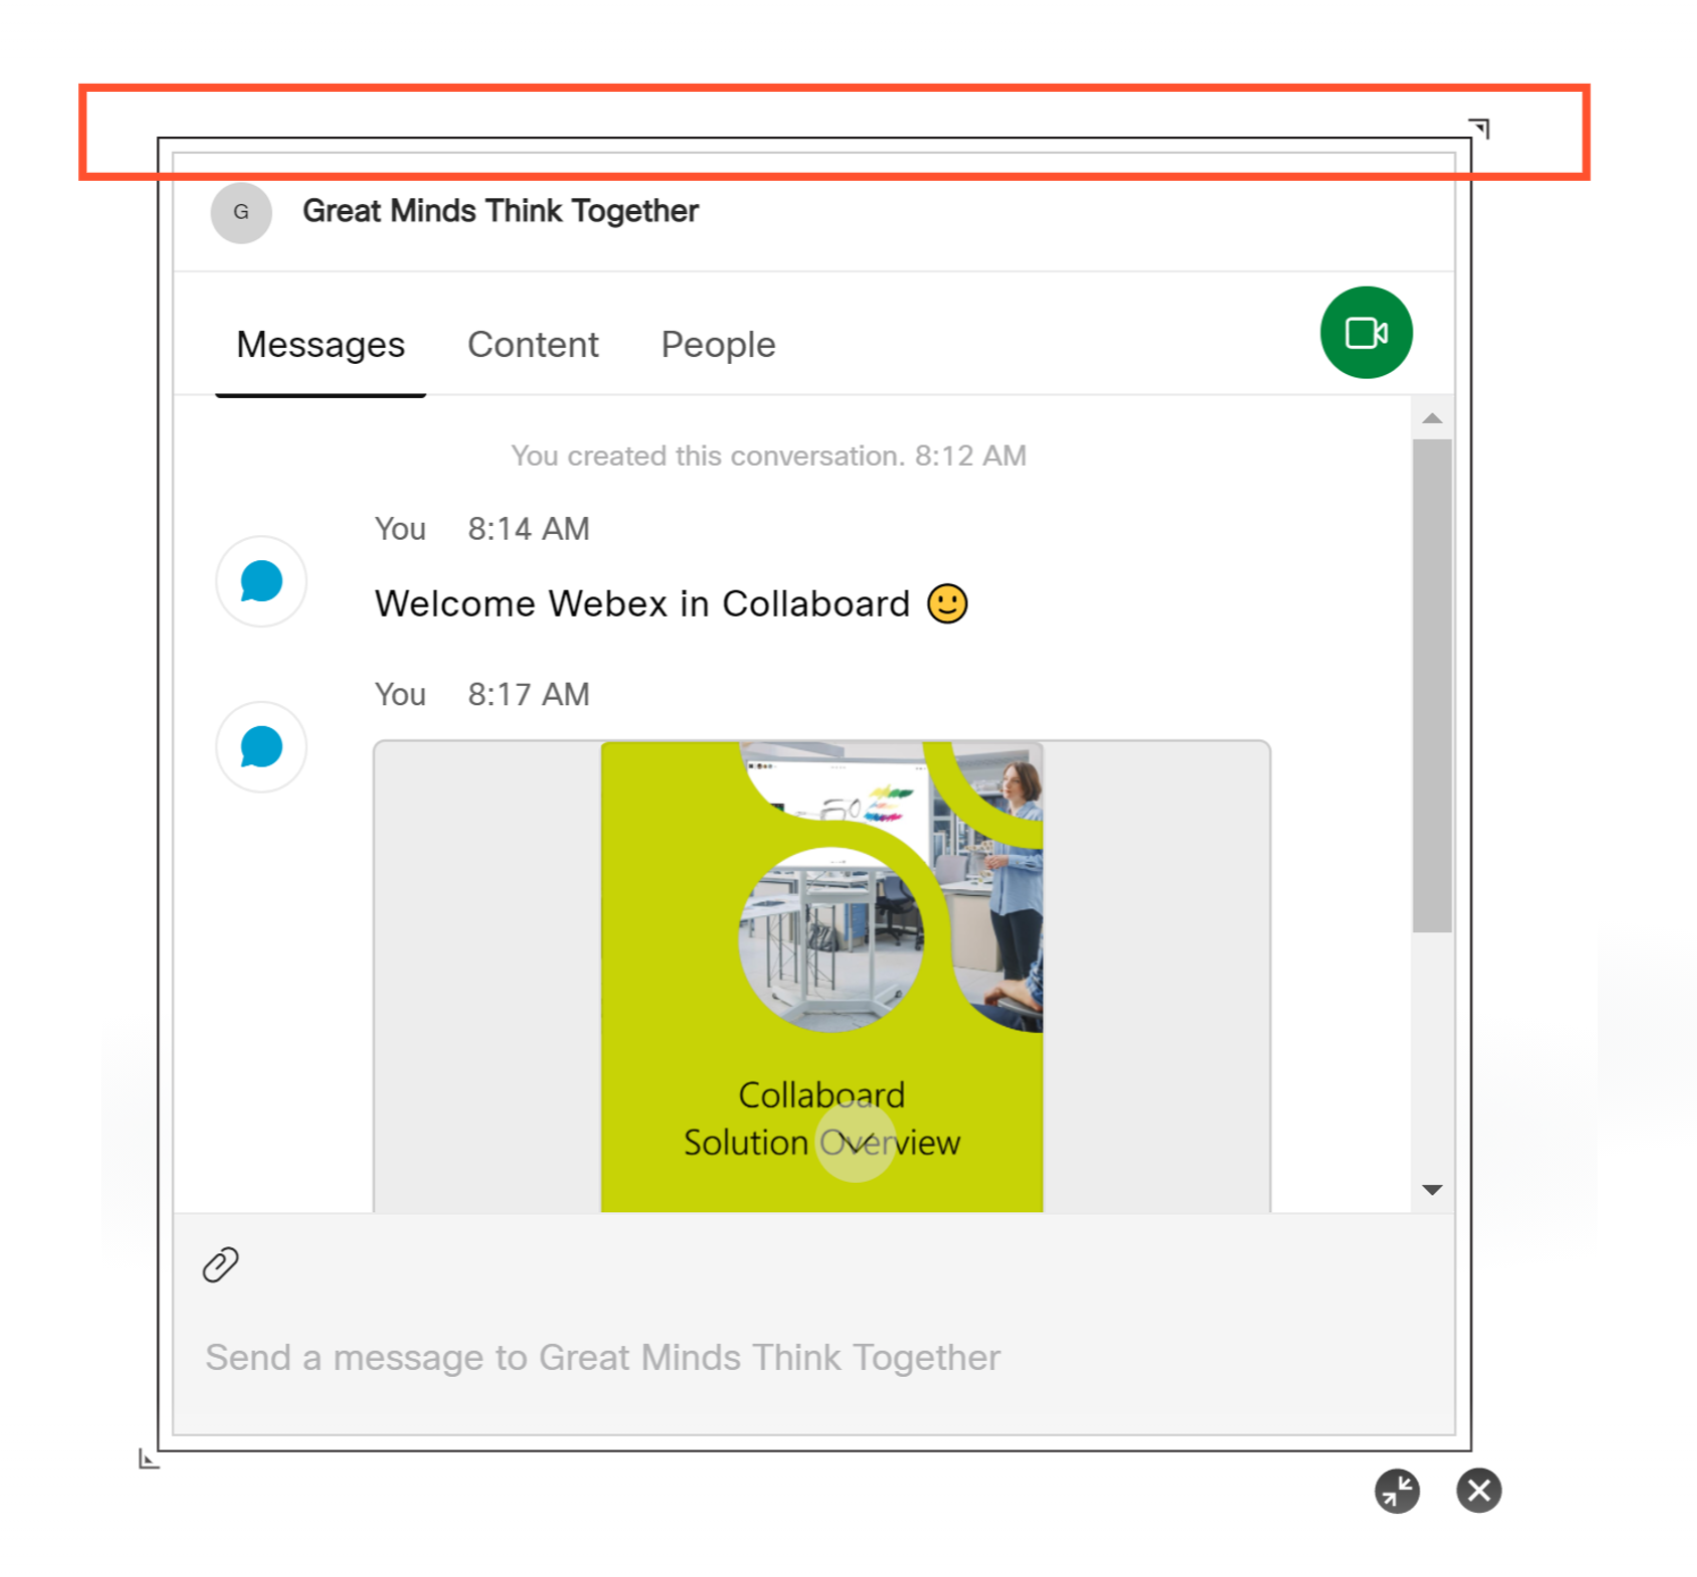Click the chat bubble avatar beside the 8:14 AM message
This screenshot has width=1697, height=1577.
click(x=261, y=581)
